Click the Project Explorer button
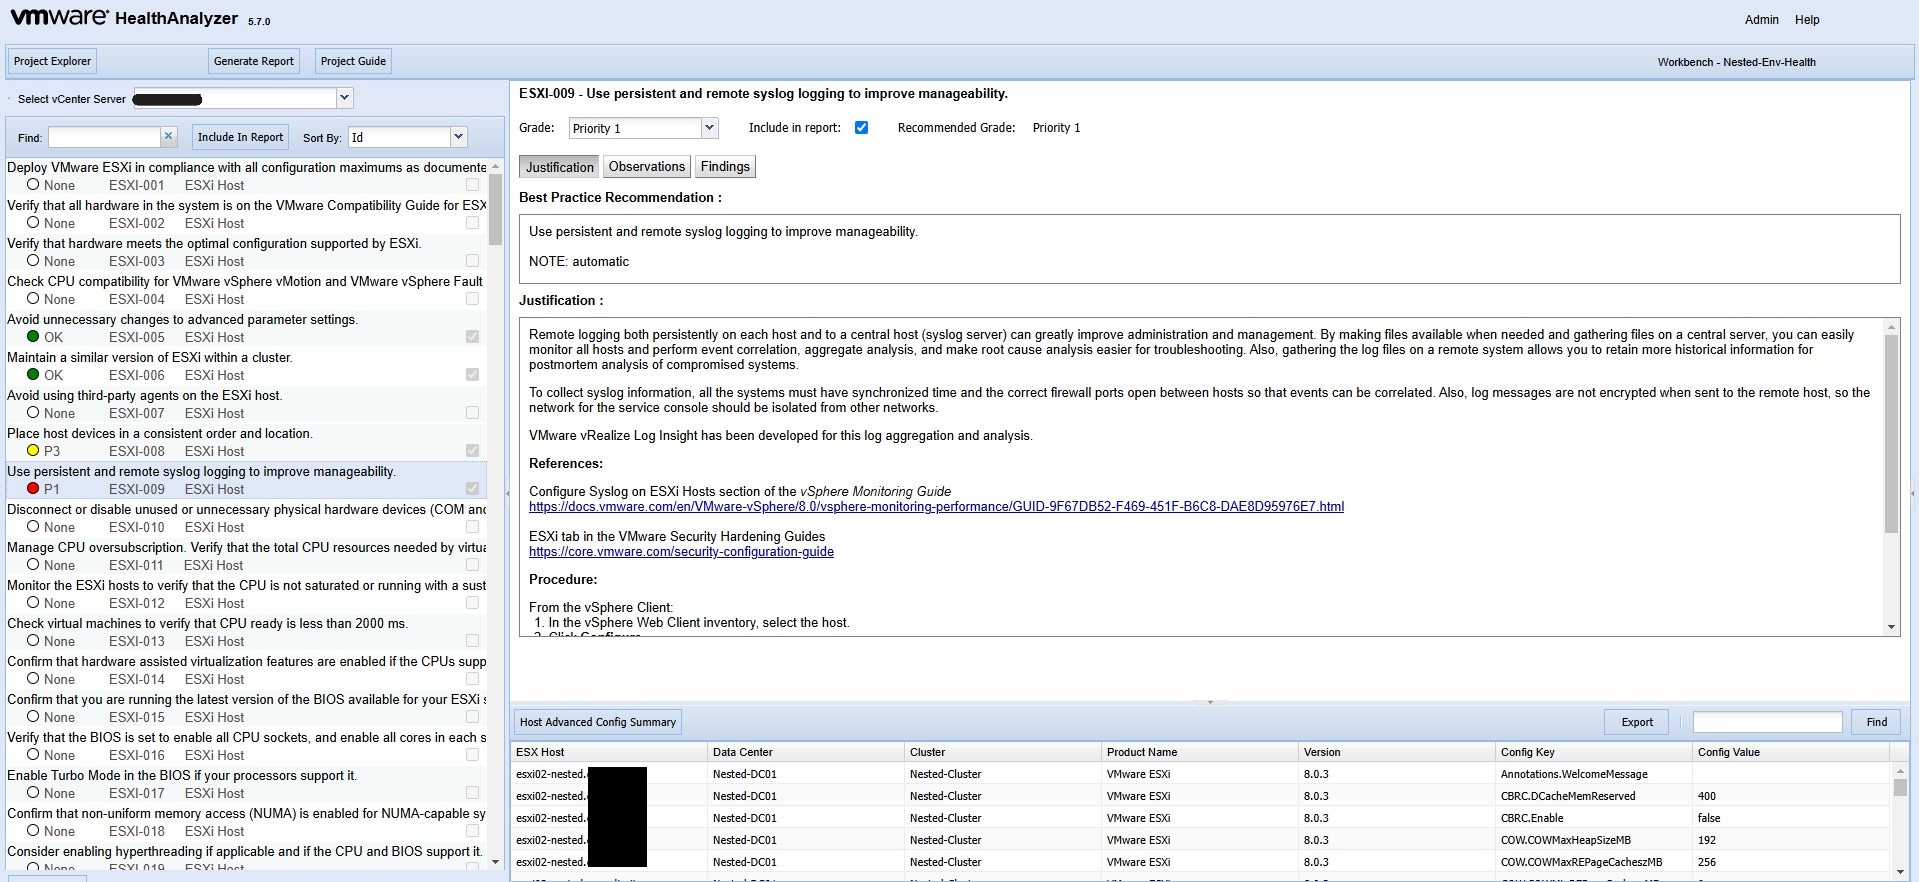Viewport: 1919px width, 882px height. [x=52, y=61]
